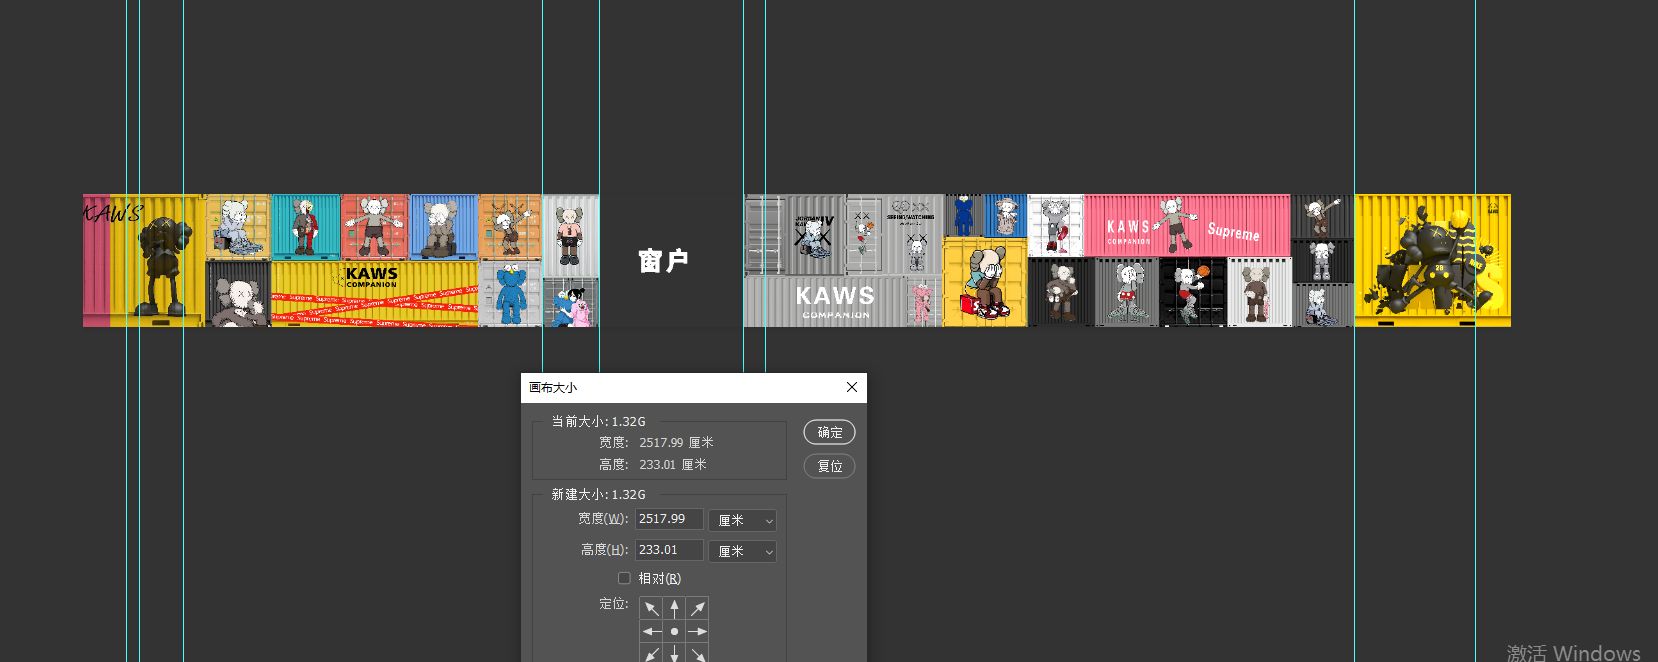Open the 高度 unit 厘米 dropdown

click(743, 552)
